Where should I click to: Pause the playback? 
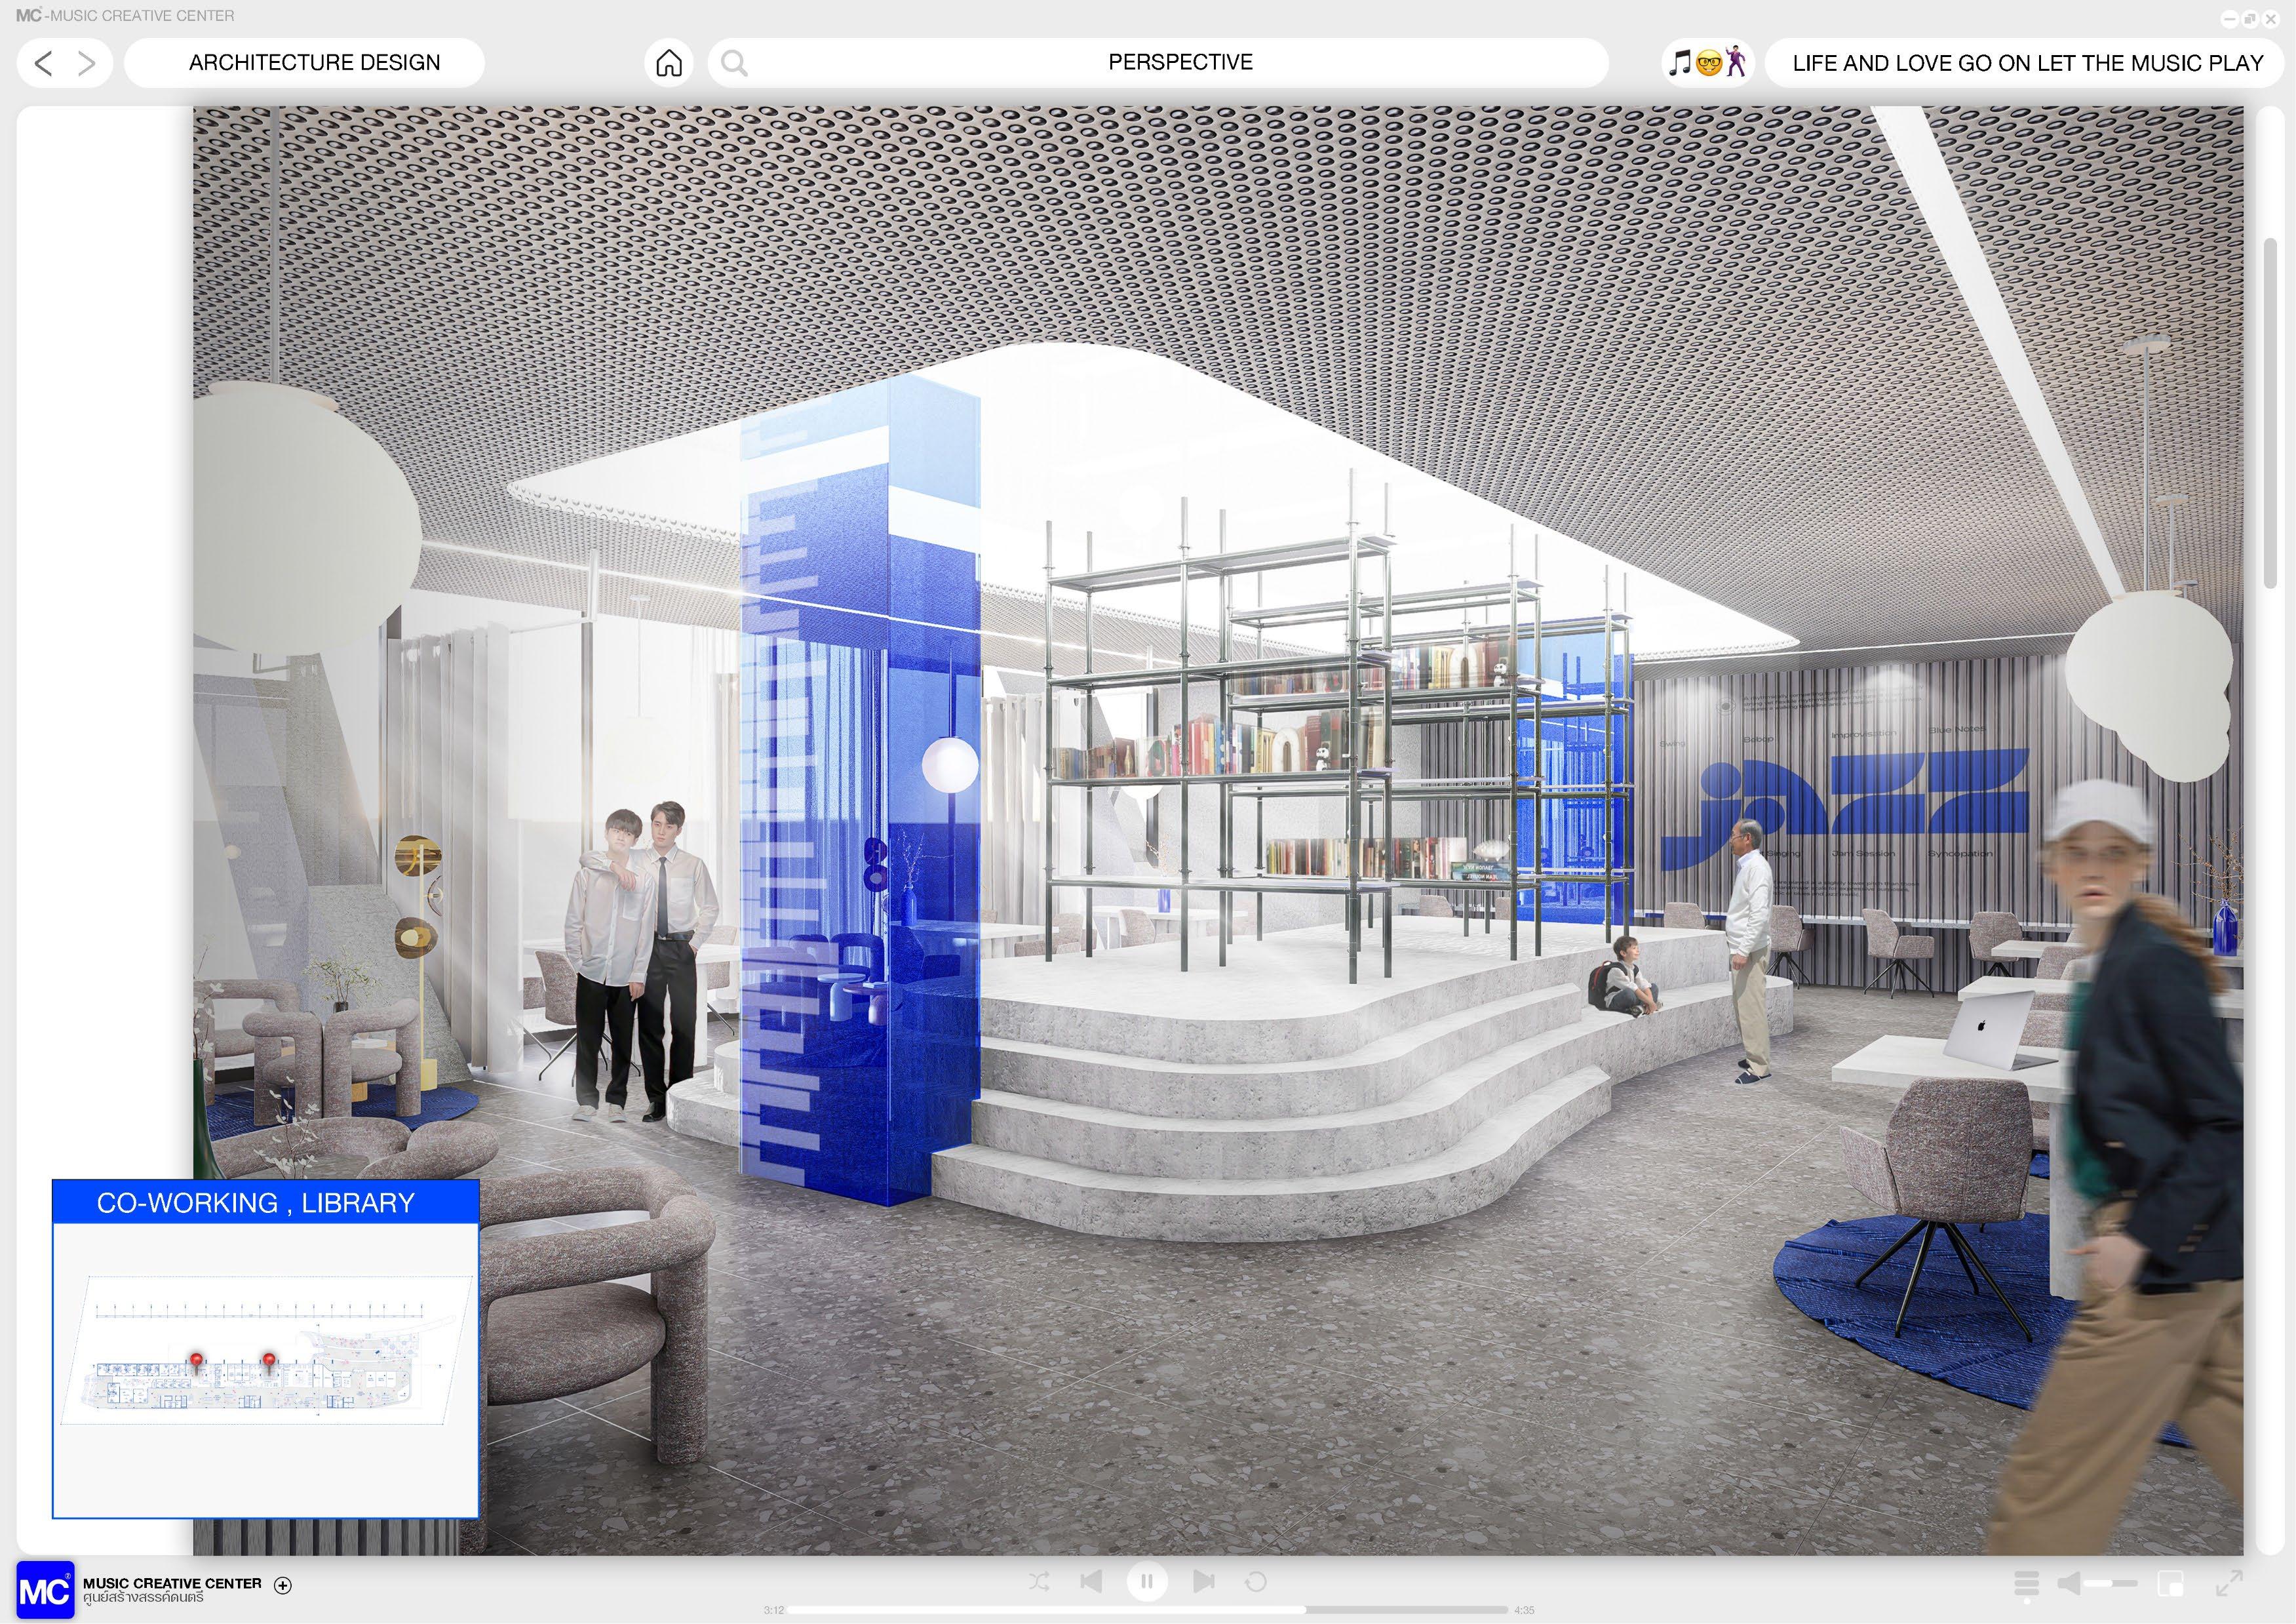(x=1147, y=1581)
